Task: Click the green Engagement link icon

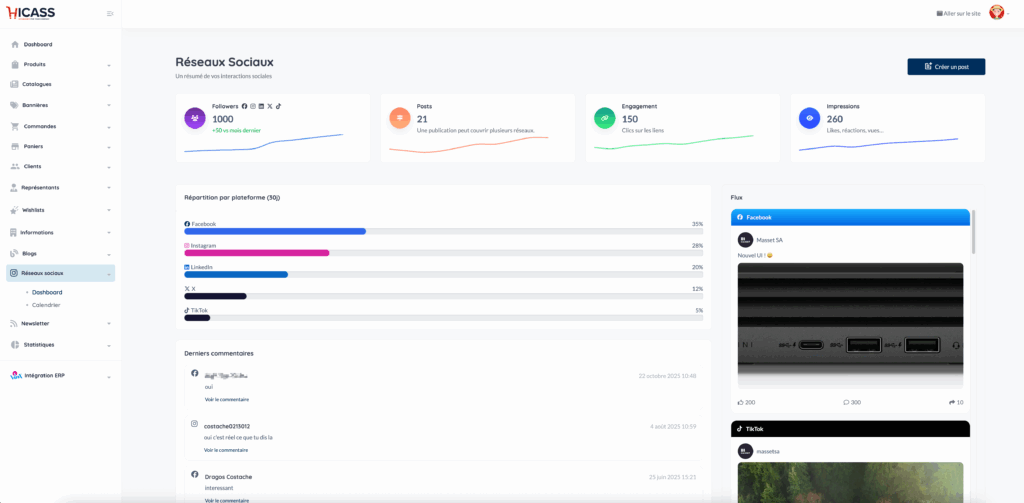Action: [x=604, y=118]
